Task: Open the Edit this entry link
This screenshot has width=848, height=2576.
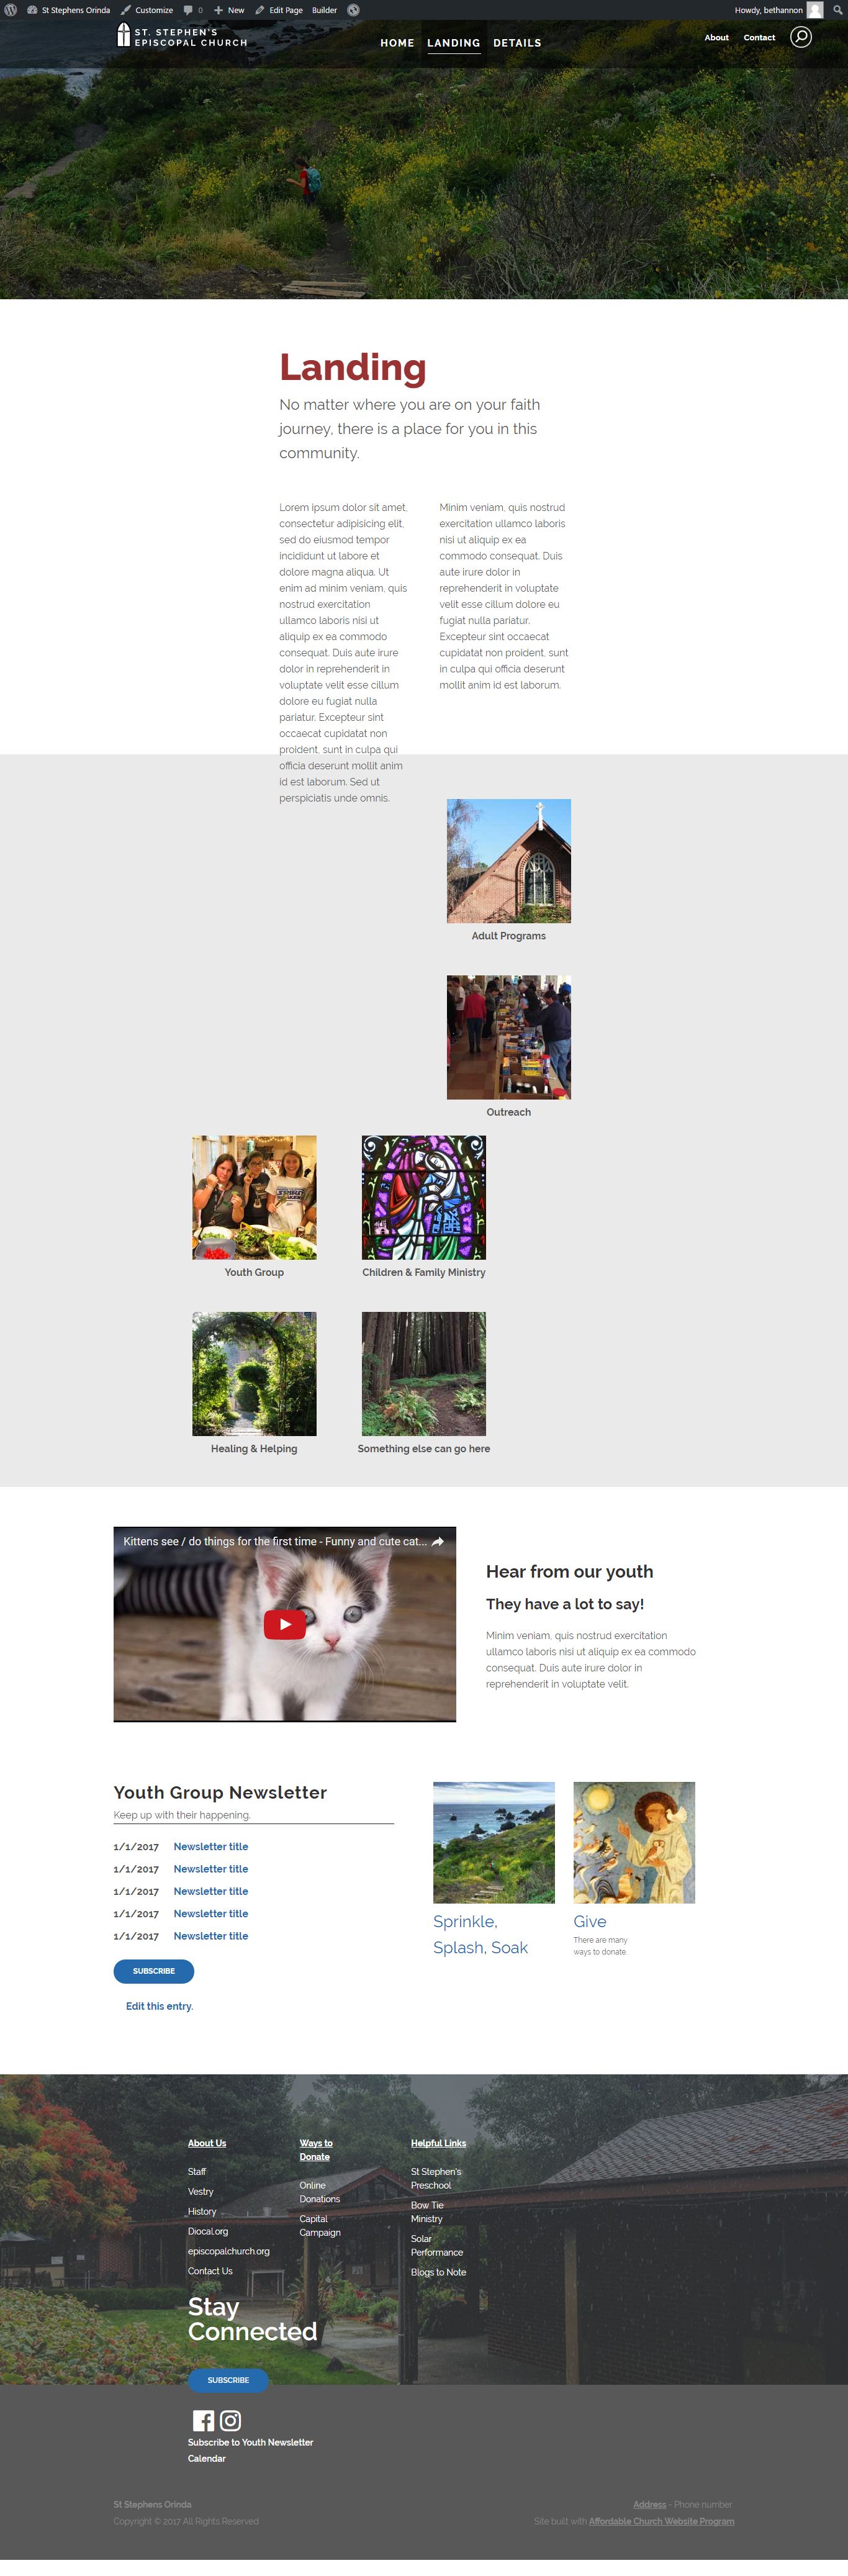Action: pos(159,2006)
